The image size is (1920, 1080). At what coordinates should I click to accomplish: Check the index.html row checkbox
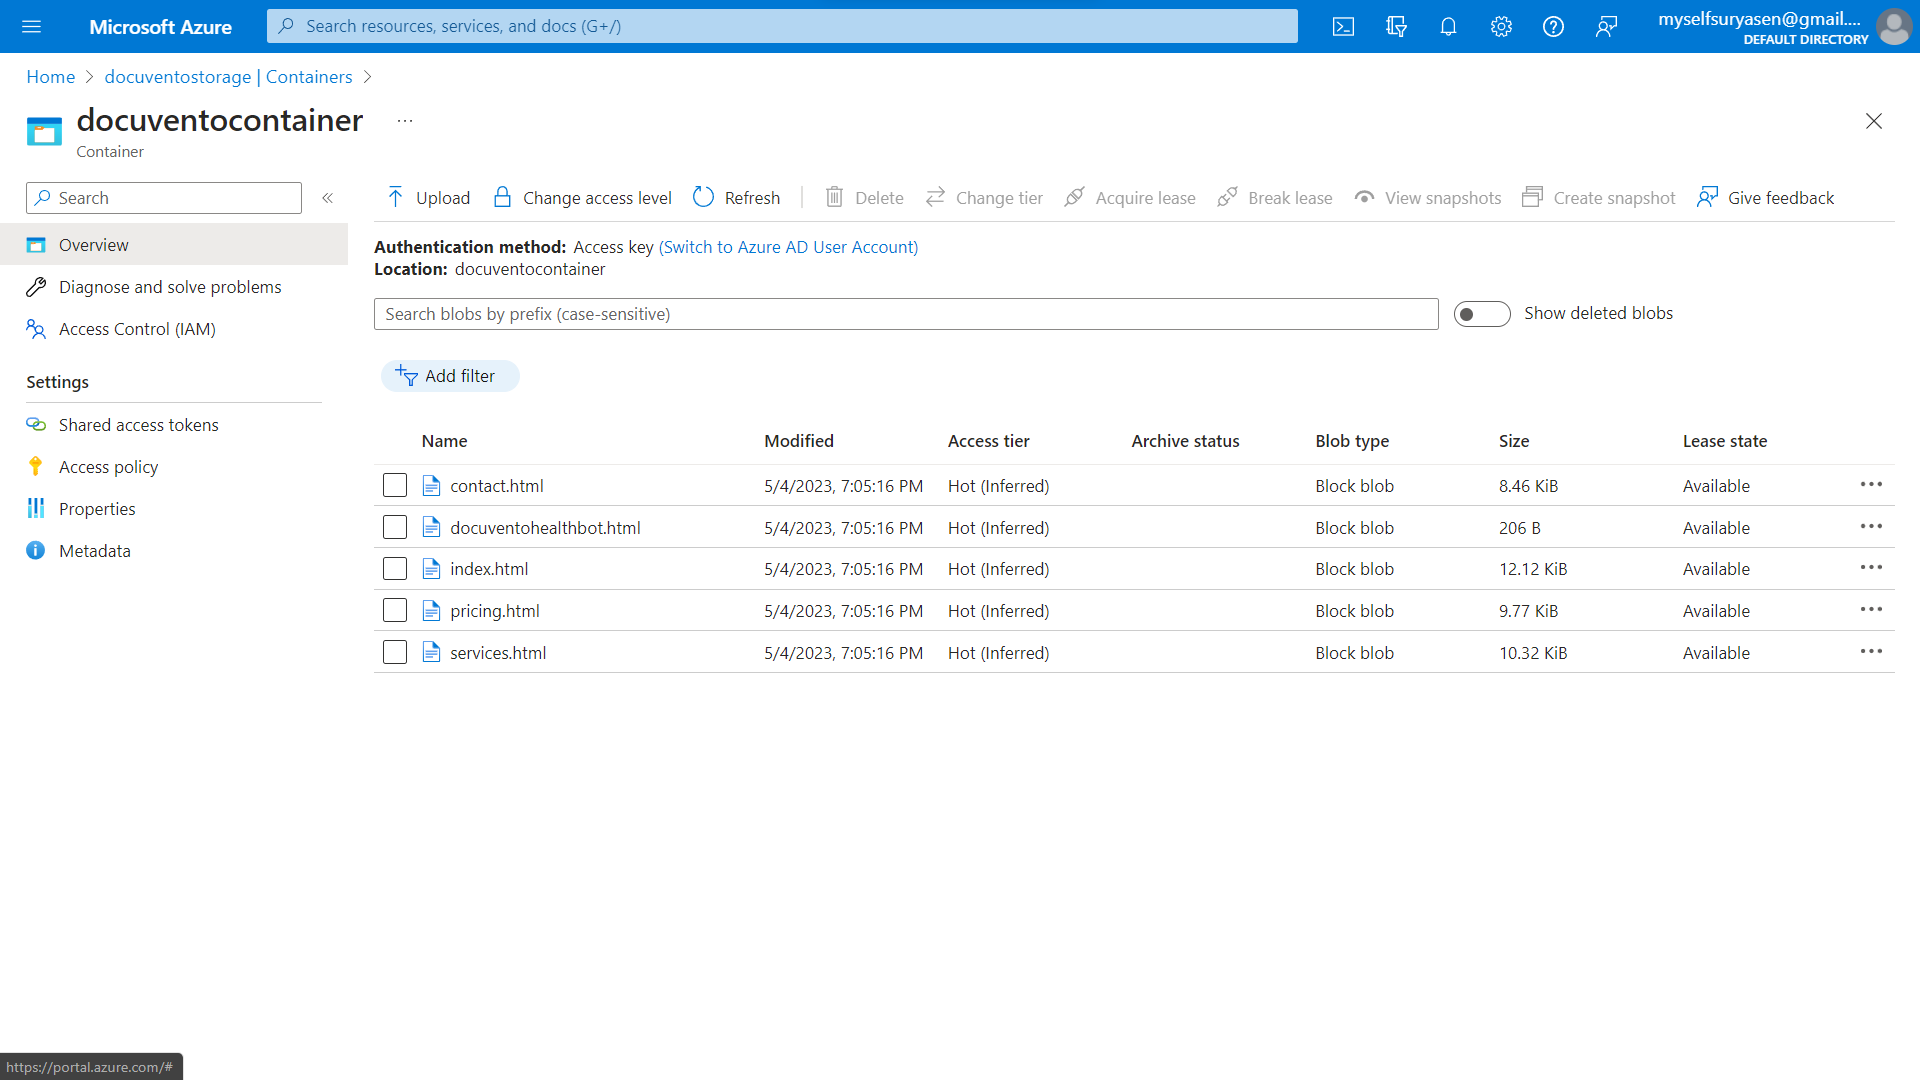pos(395,569)
